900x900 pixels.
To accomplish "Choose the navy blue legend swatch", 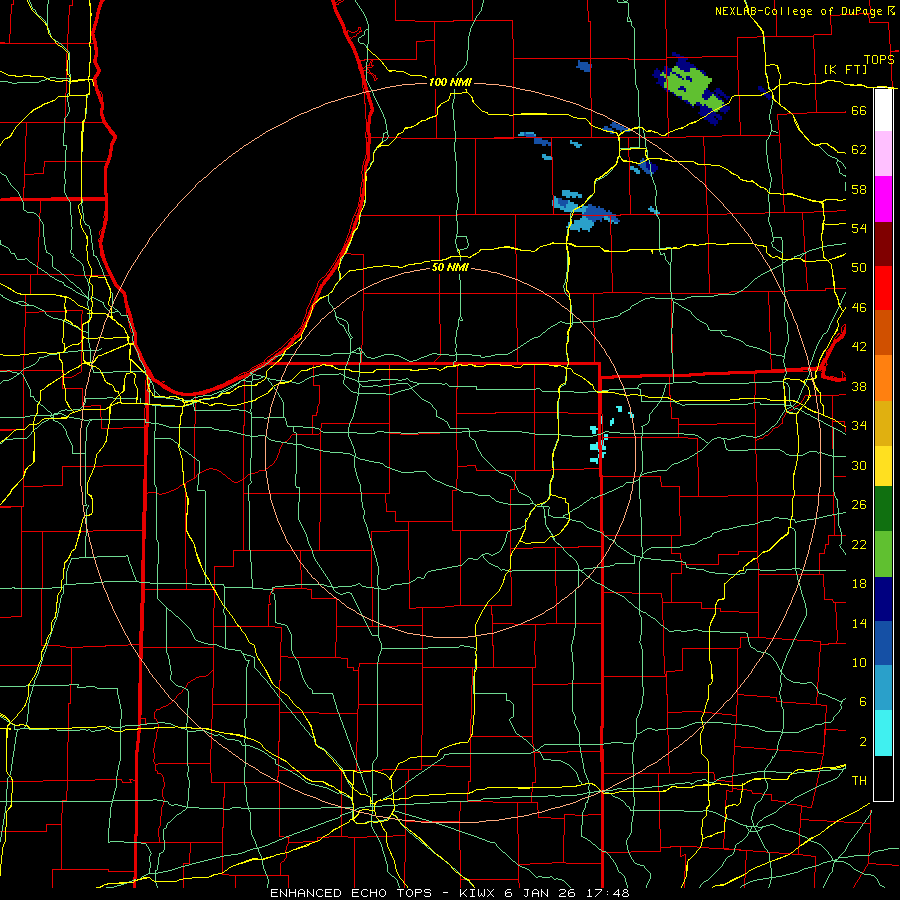I will pyautogui.click(x=883, y=599).
